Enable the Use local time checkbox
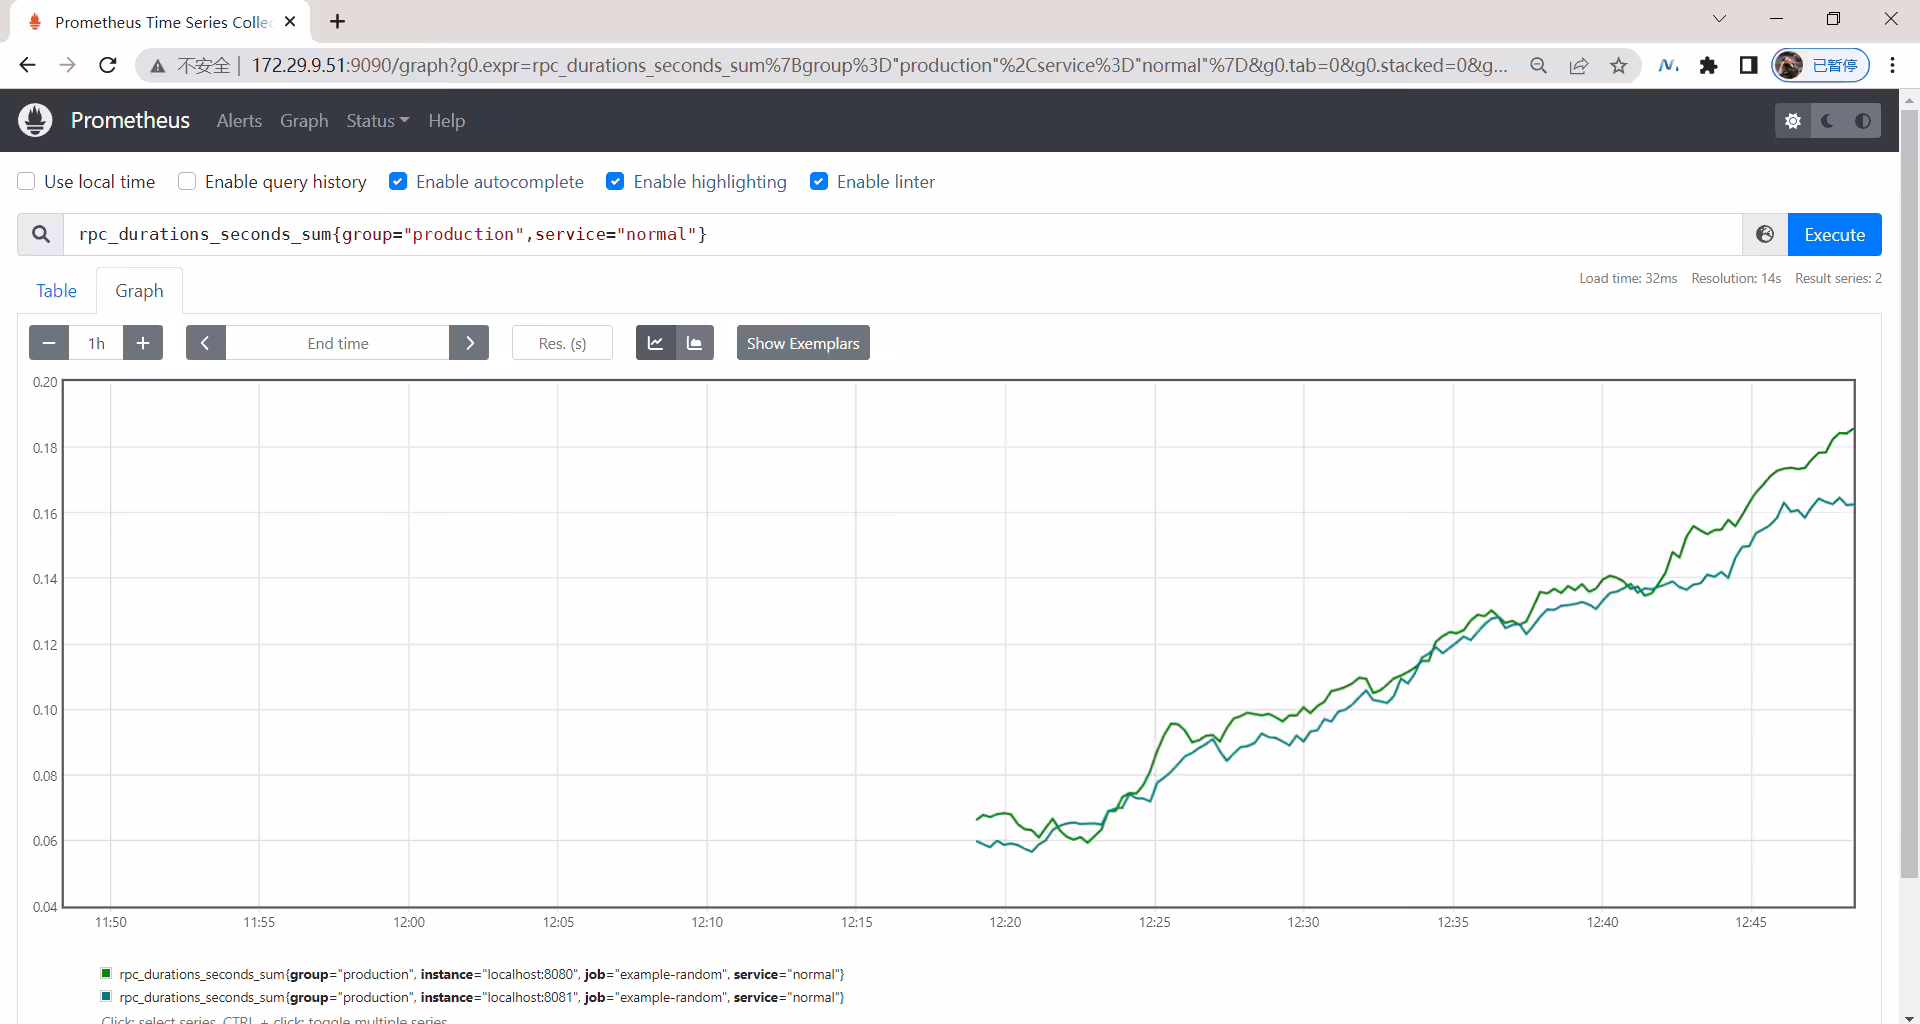Image resolution: width=1920 pixels, height=1024 pixels. point(27,181)
